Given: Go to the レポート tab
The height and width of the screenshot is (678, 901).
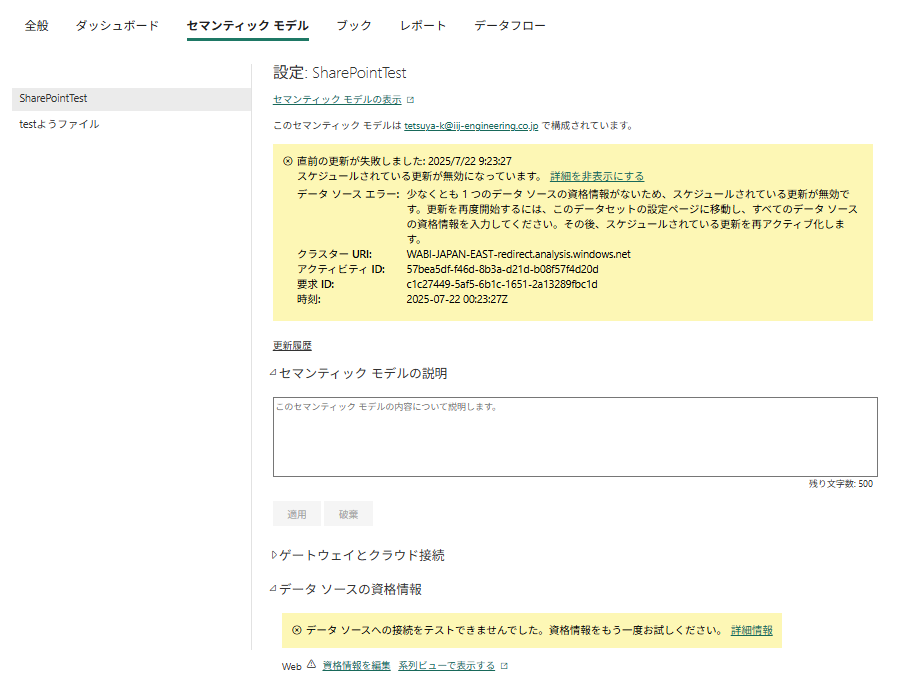Looking at the screenshot, I should coord(423,26).
